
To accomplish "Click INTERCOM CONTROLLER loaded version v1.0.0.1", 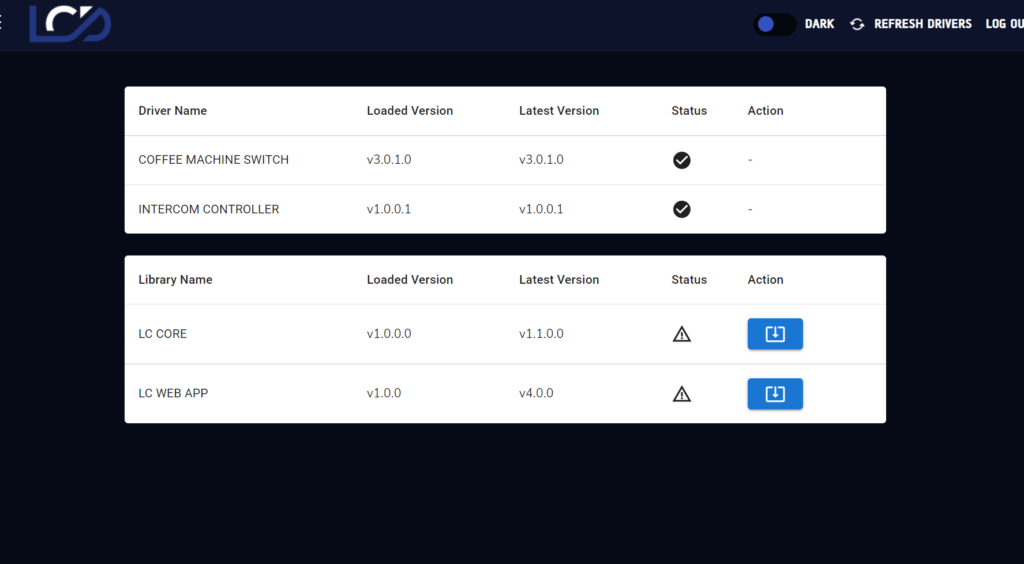I will click(389, 210).
